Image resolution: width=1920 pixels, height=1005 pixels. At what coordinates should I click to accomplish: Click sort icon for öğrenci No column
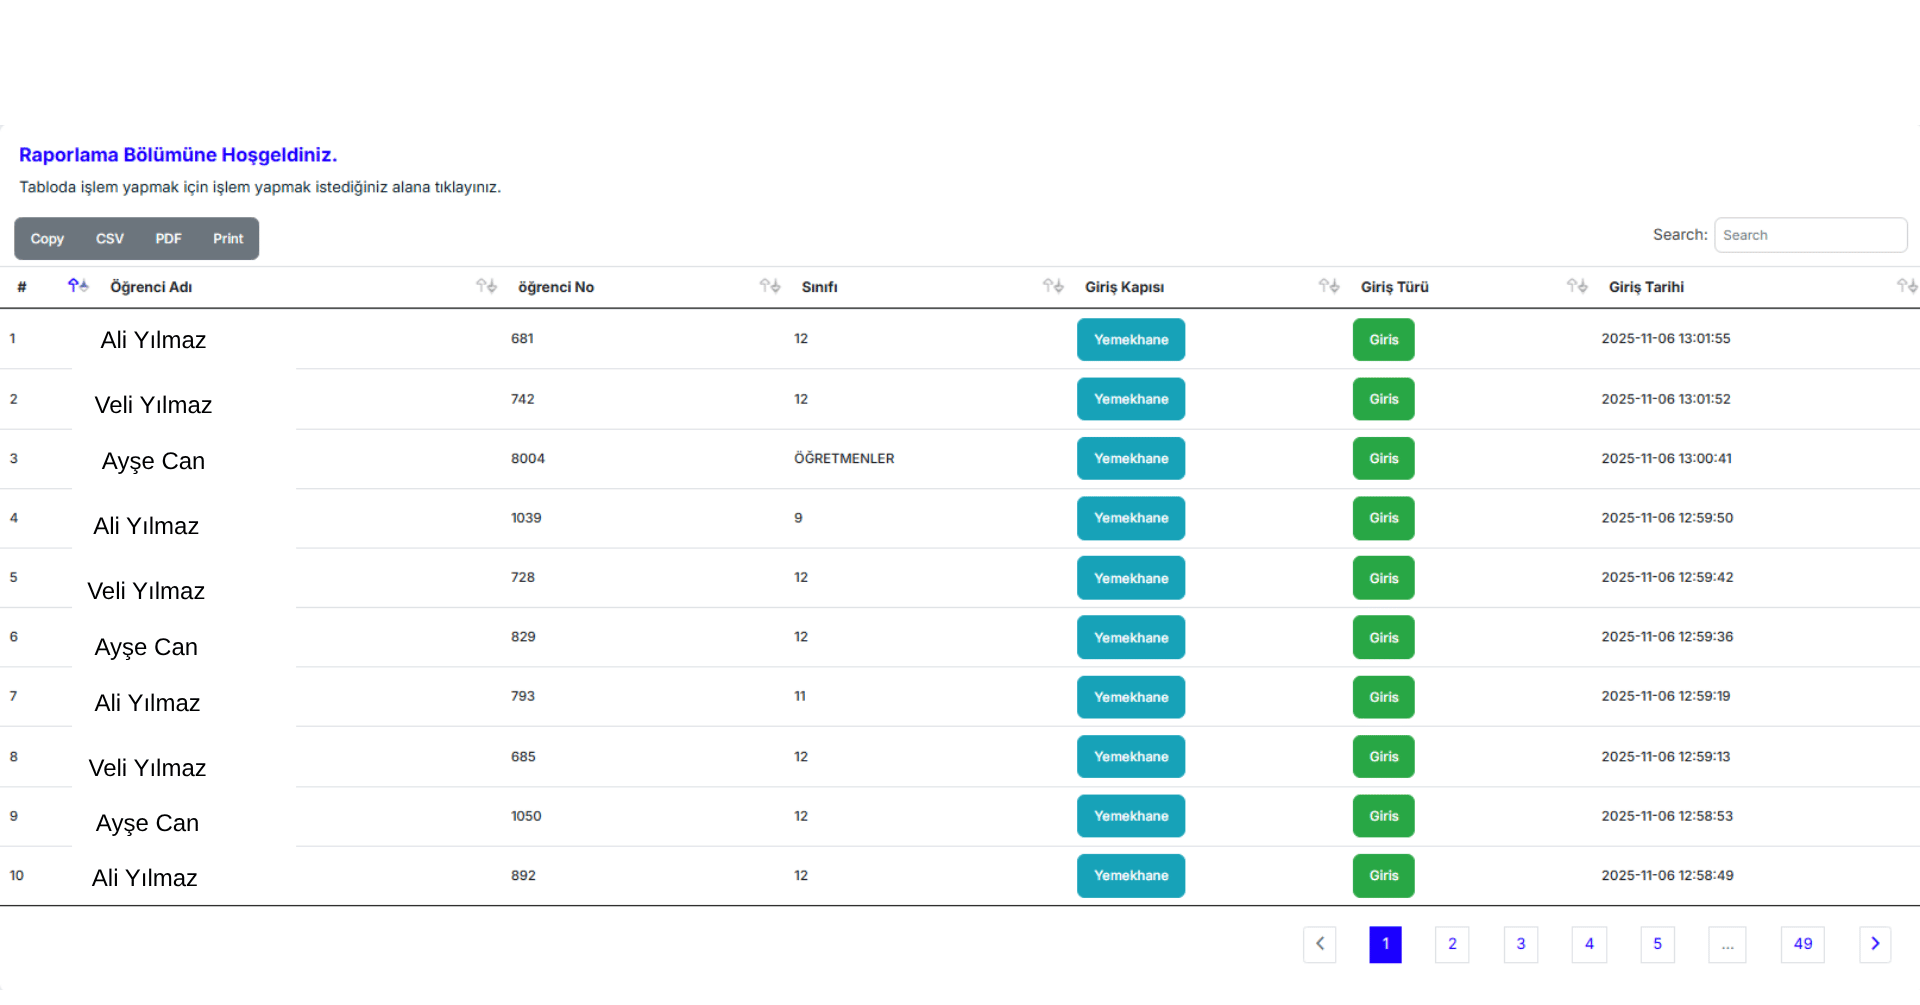(x=769, y=286)
